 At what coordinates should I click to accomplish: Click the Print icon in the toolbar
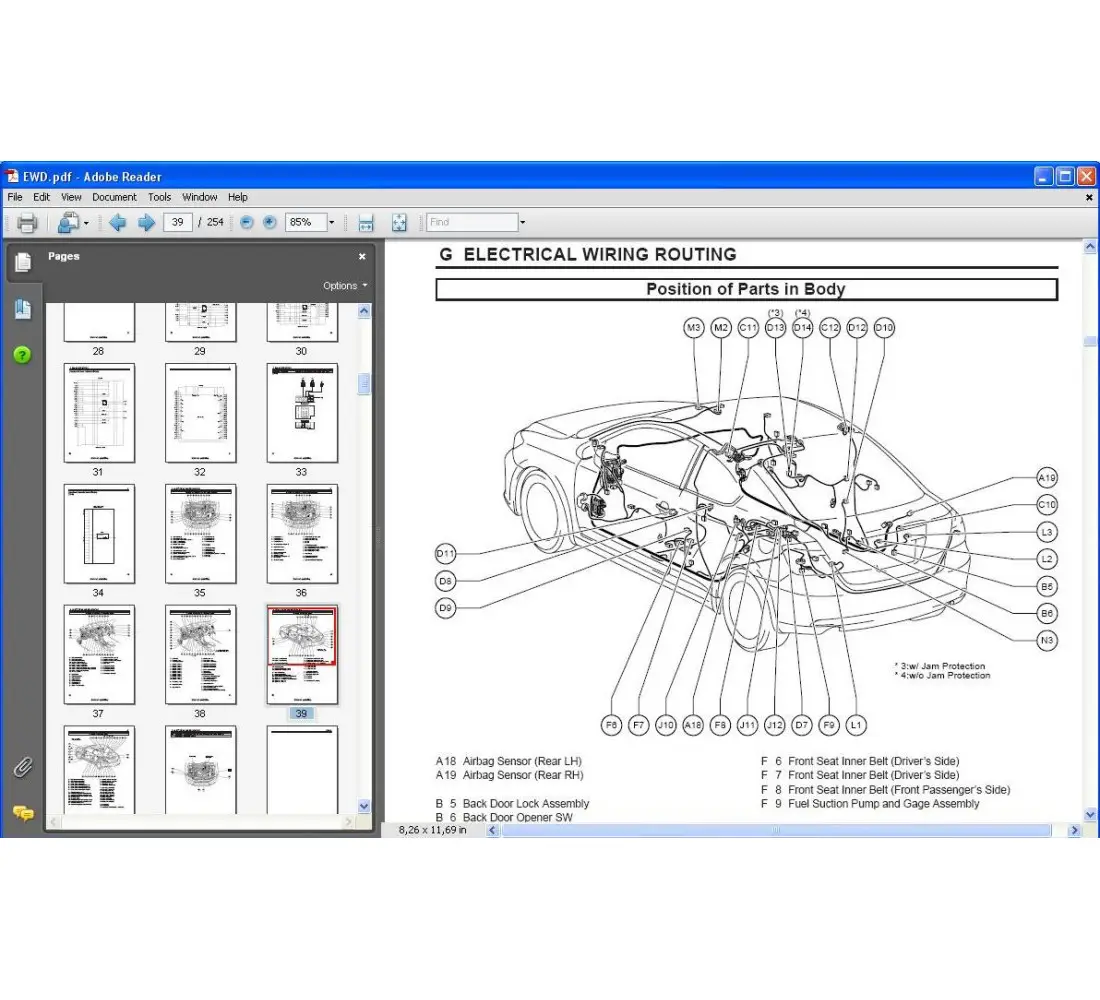click(x=27, y=222)
